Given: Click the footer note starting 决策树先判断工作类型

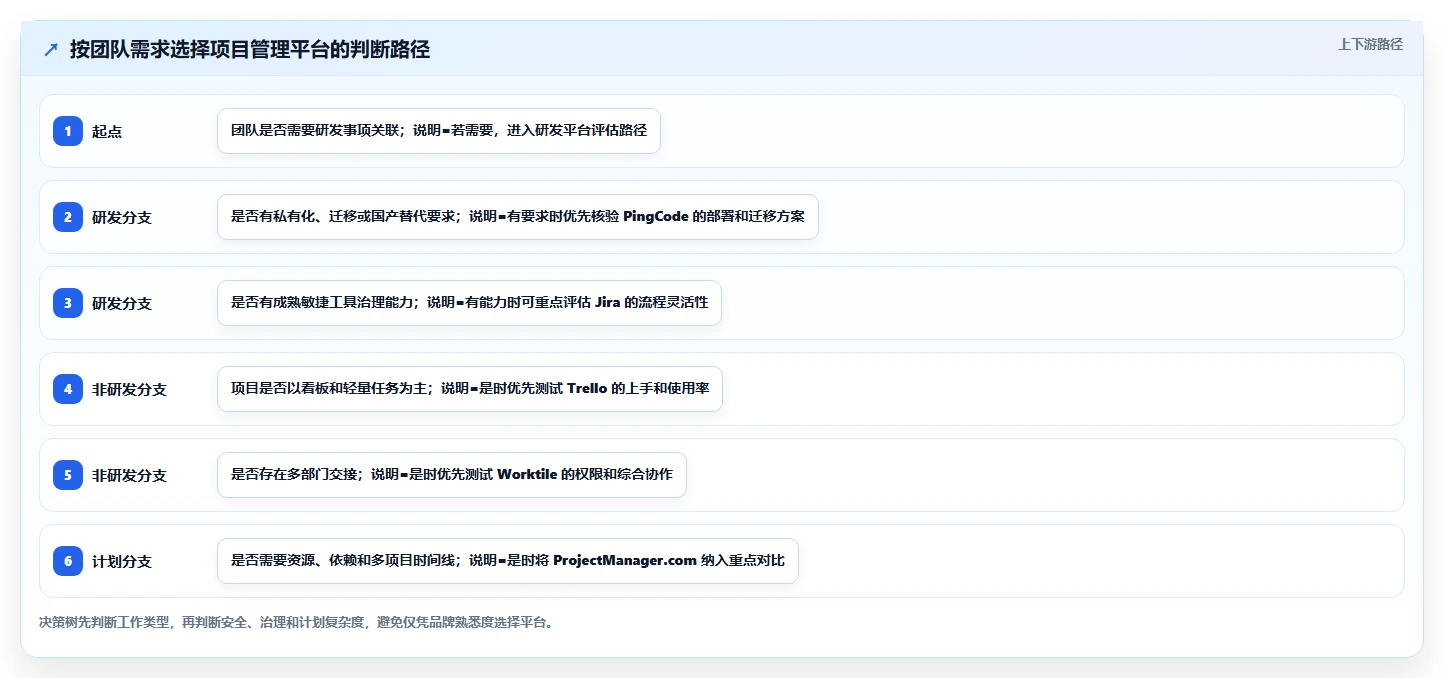Looking at the screenshot, I should pyautogui.click(x=296, y=622).
